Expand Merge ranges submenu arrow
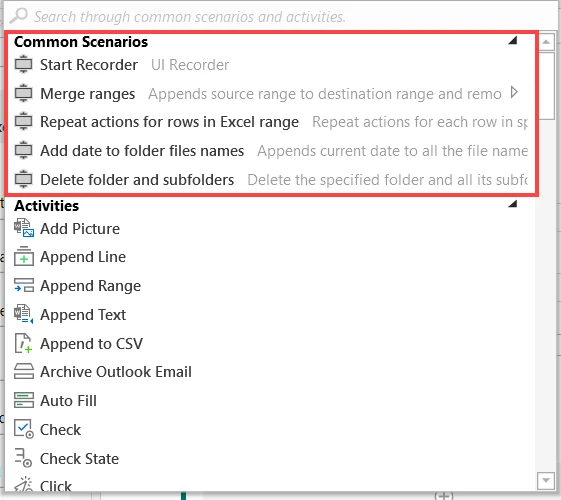This screenshot has width=561, height=500. pyautogui.click(x=514, y=93)
